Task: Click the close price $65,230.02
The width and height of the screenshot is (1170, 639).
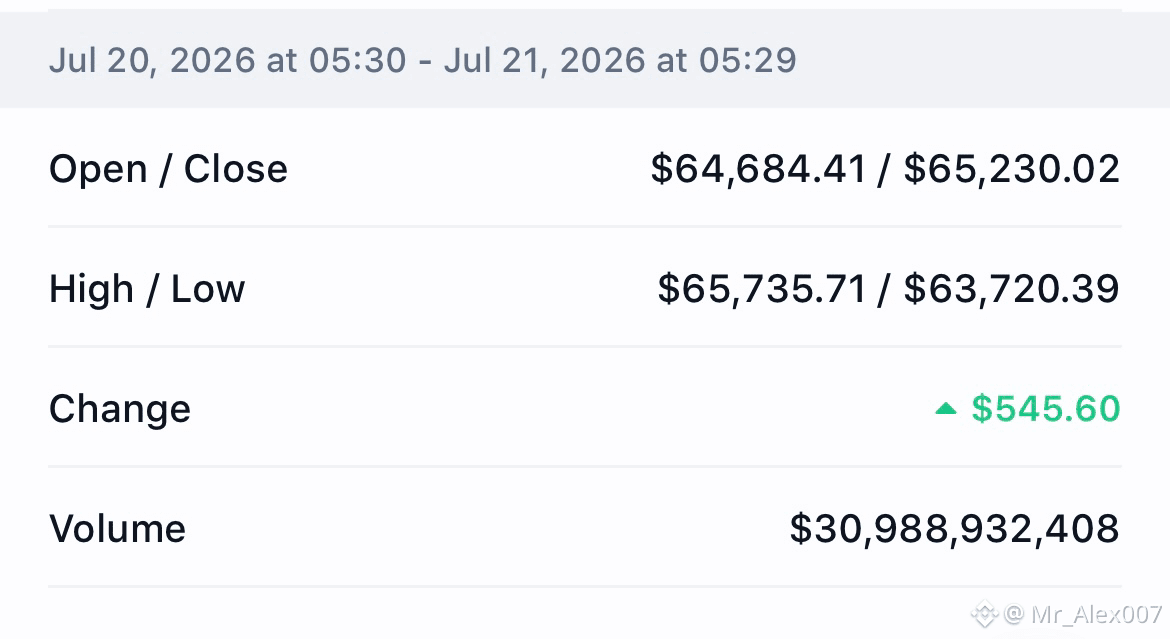Action: click(x=1012, y=169)
